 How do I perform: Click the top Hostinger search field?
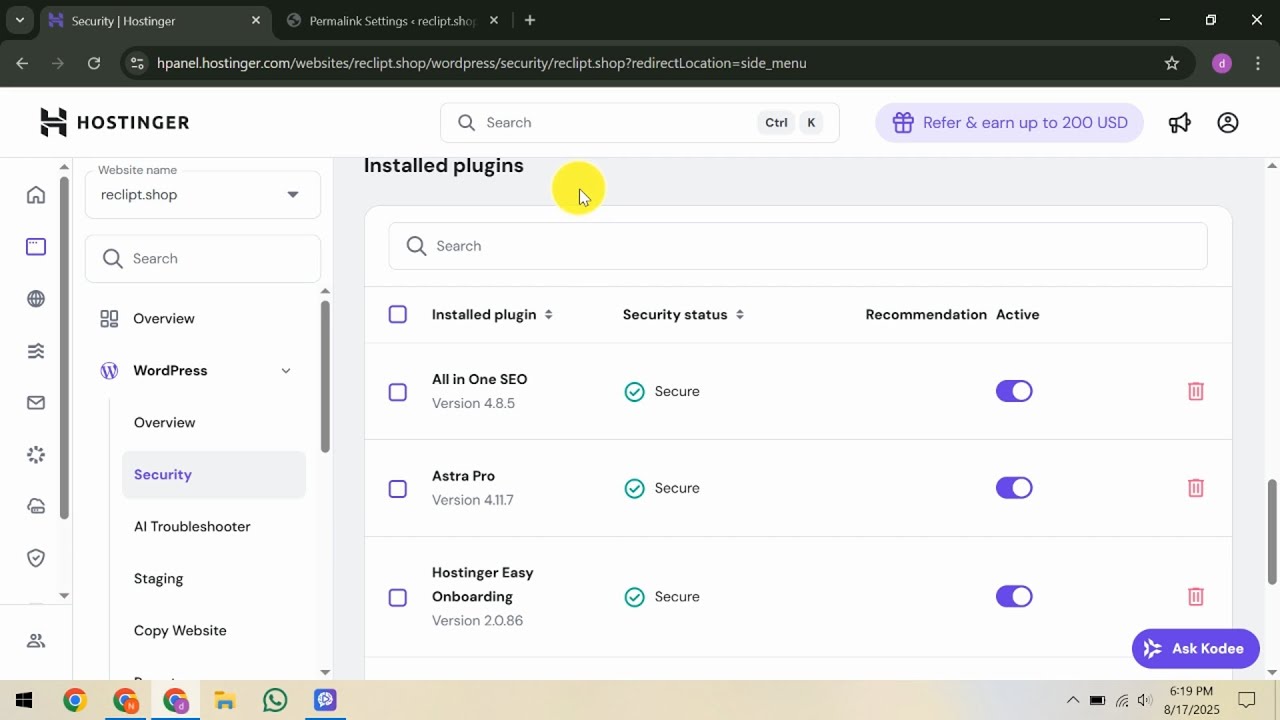click(x=640, y=122)
